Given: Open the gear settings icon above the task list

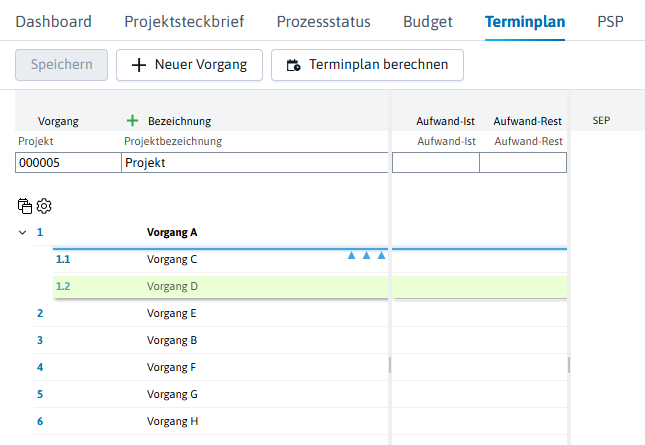Looking at the screenshot, I should coord(44,206).
